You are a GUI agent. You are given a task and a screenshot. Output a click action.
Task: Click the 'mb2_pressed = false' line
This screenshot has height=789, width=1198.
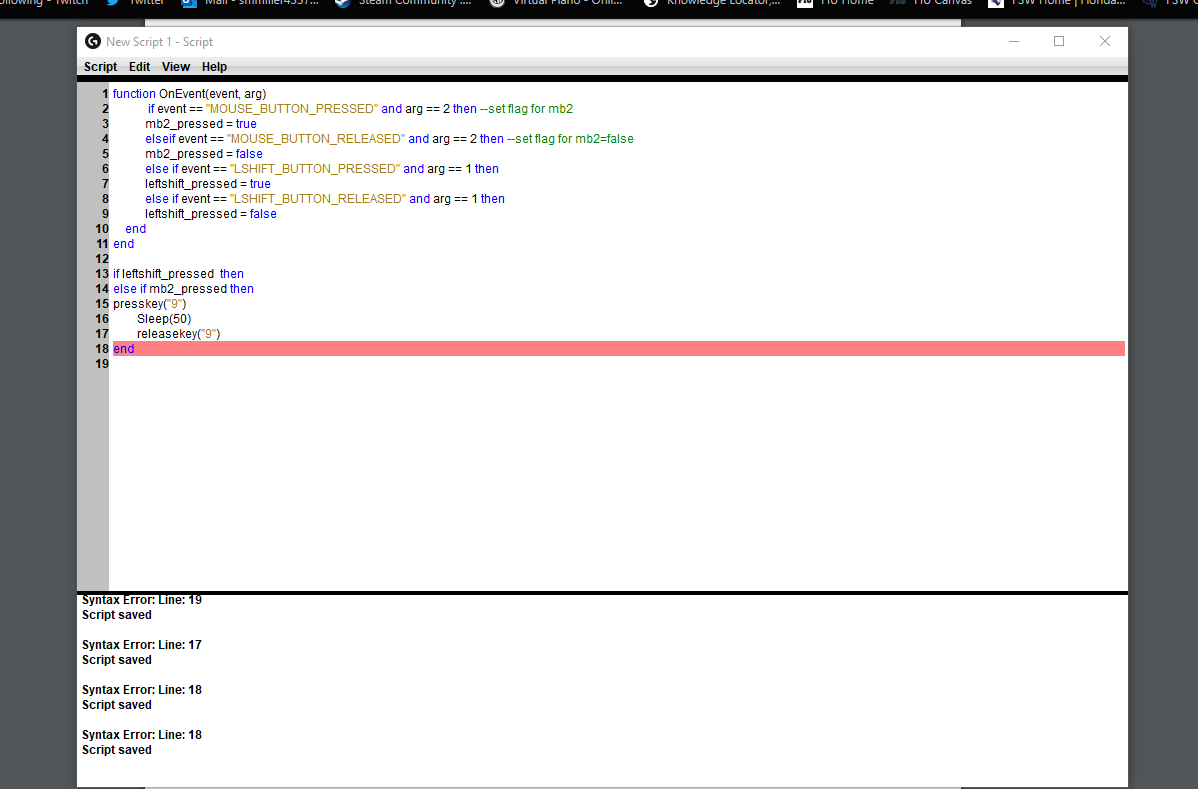[x=204, y=154]
